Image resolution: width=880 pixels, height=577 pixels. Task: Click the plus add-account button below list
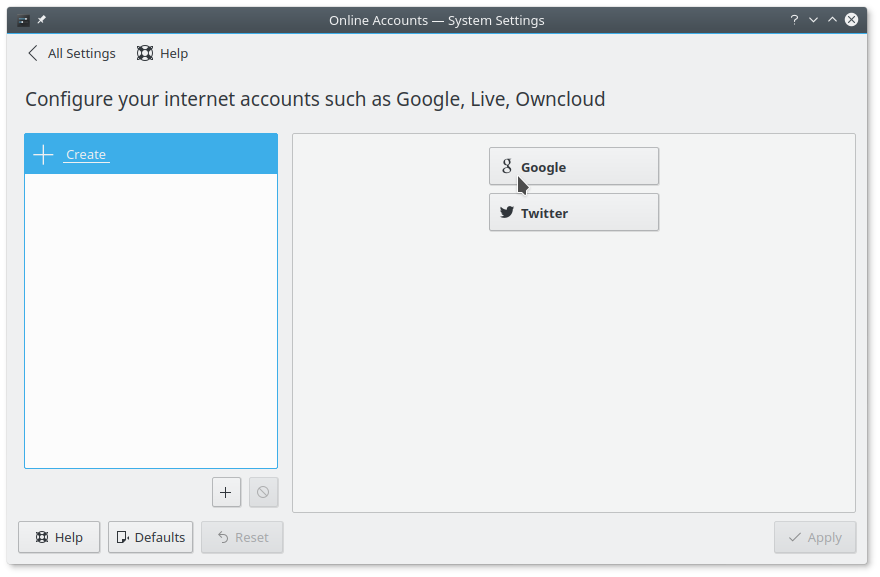[226, 492]
